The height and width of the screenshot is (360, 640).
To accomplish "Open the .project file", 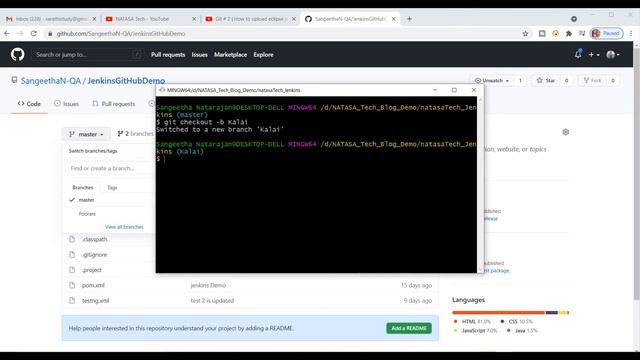I will (91, 270).
